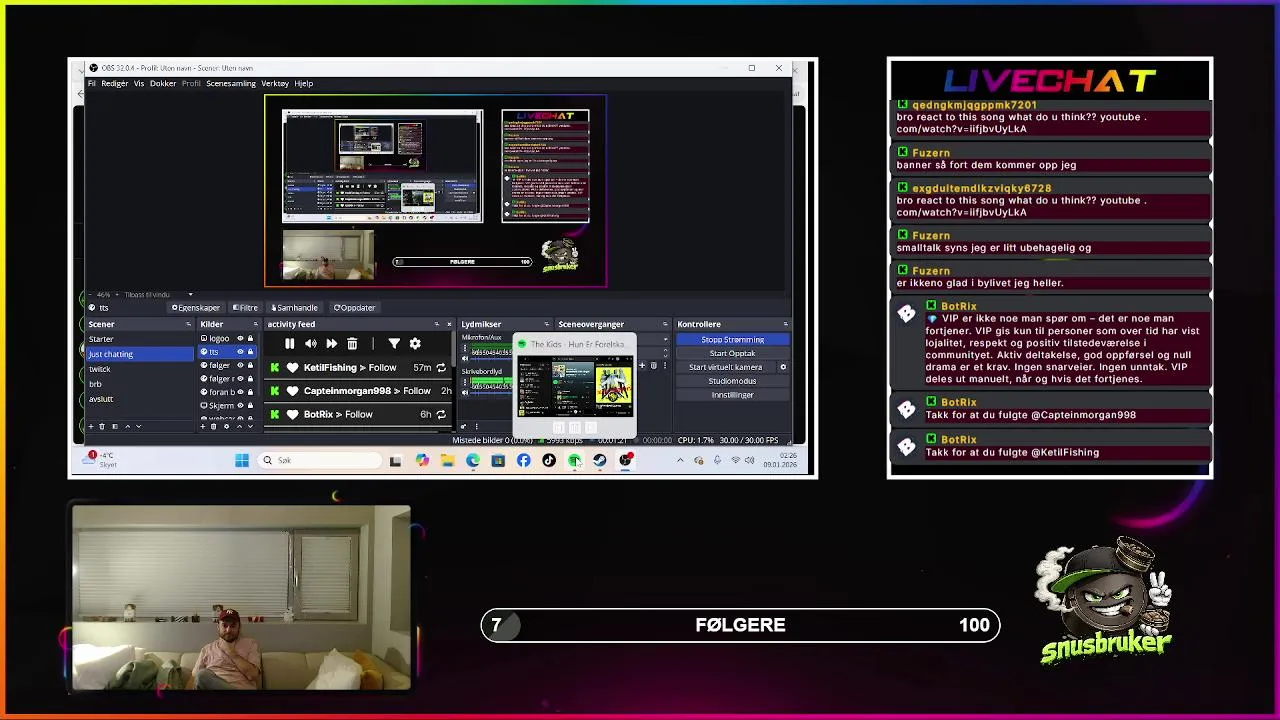The image size is (1280, 720).
Task: Open the activity feed gear settings
Action: click(x=415, y=344)
